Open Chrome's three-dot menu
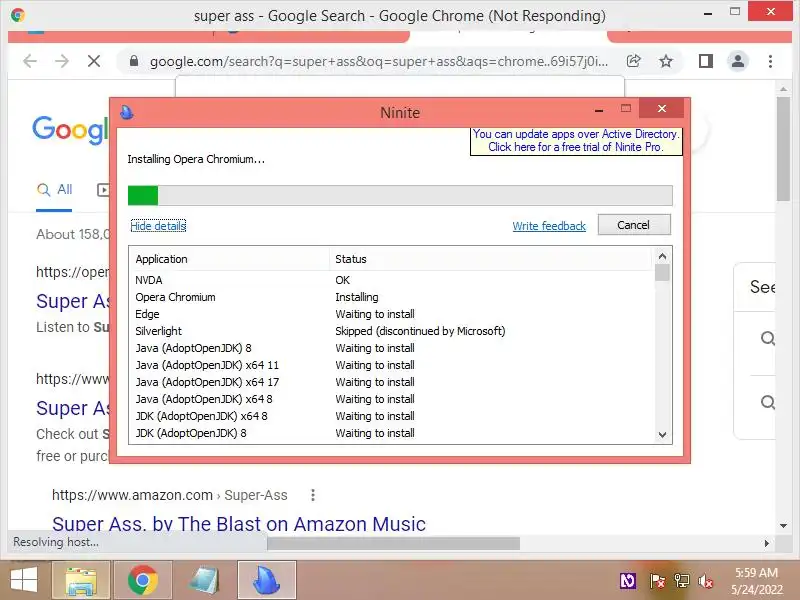Viewport: 800px width, 600px height. 770,62
